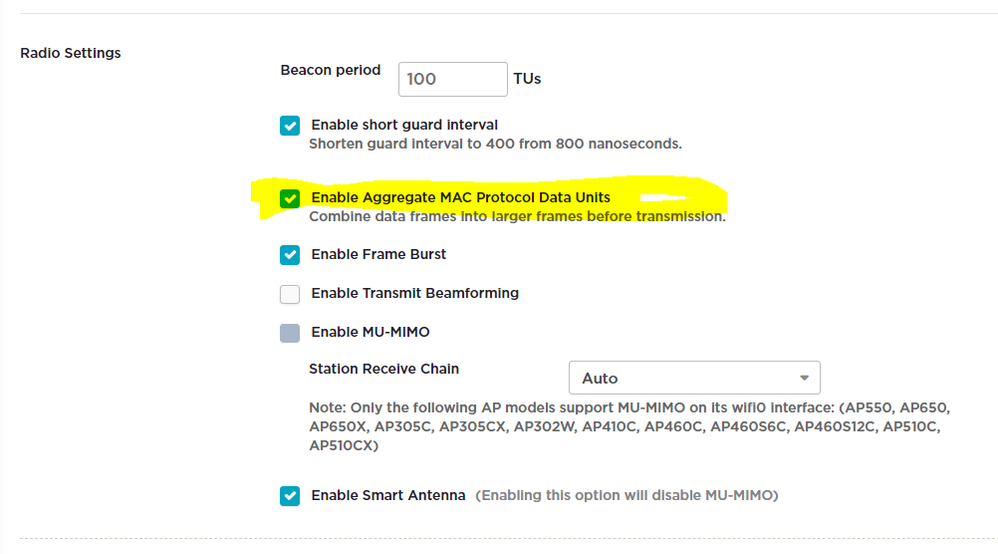Click the "Enable MU-MIMO" label text
The height and width of the screenshot is (554, 998).
pos(370,332)
